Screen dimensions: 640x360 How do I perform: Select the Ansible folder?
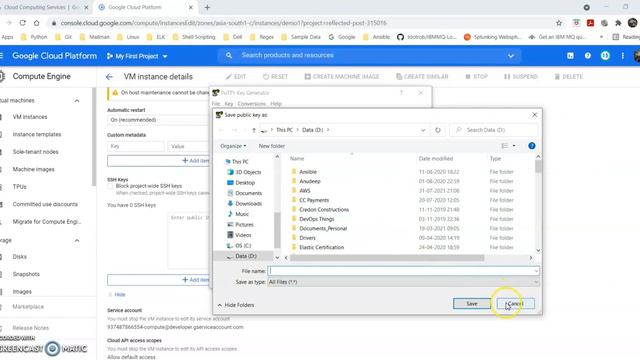pos(304,172)
